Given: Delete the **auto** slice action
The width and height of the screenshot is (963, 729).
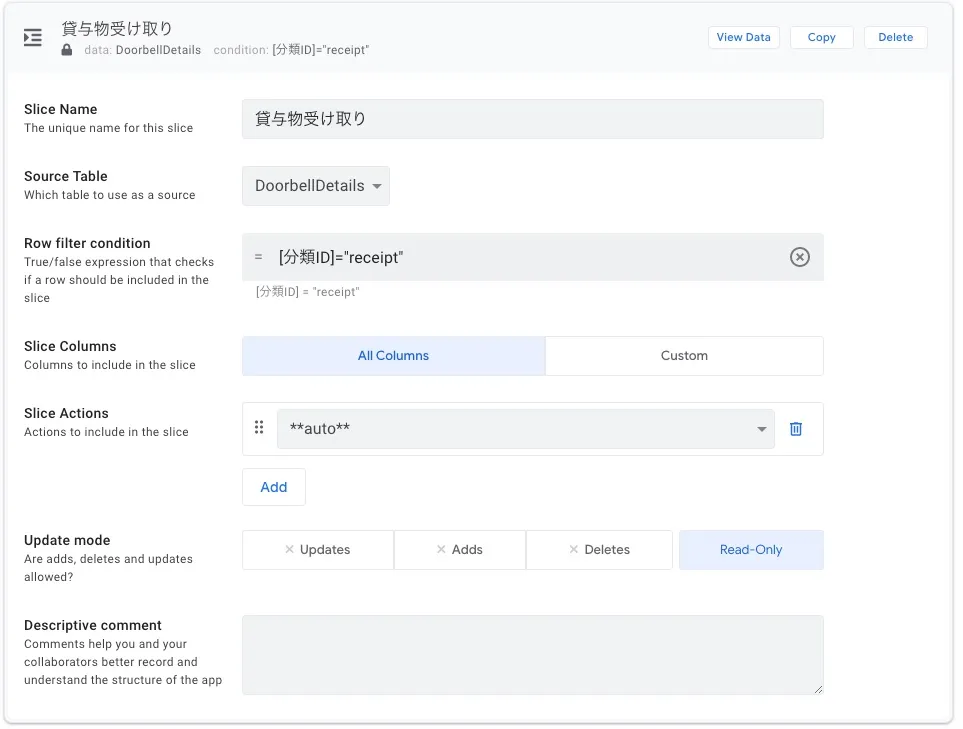Looking at the screenshot, I should coord(796,428).
